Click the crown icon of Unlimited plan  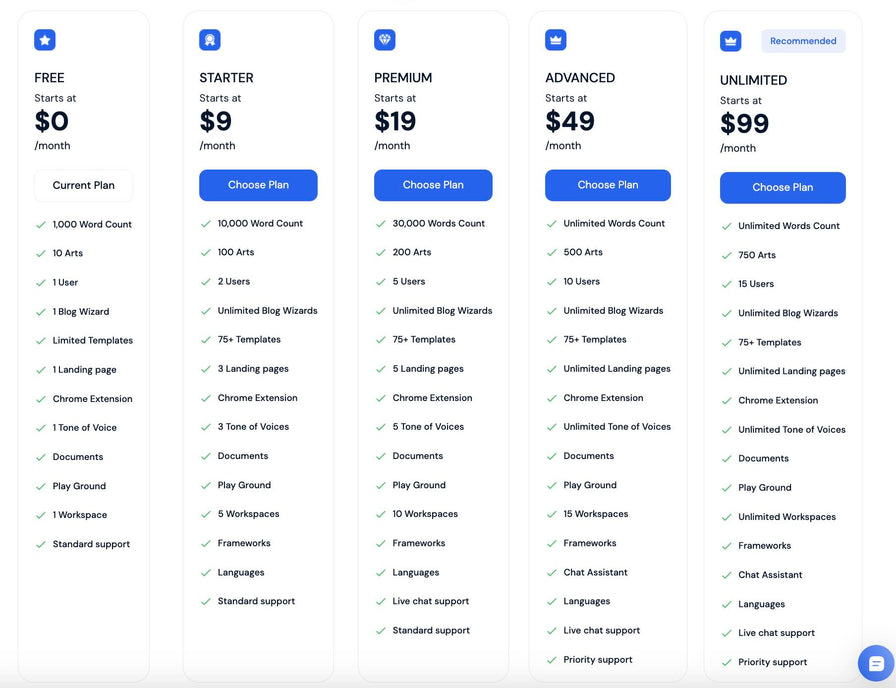pyautogui.click(x=730, y=41)
